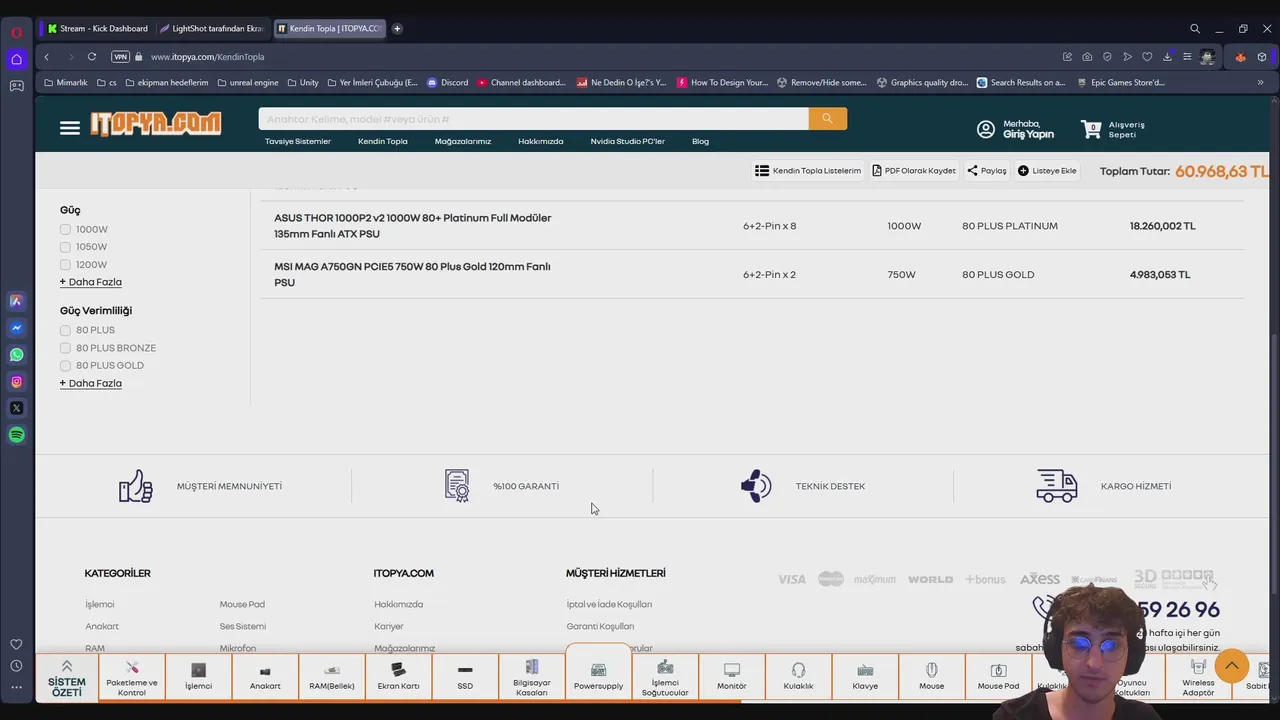Click the VPN badge in address bar

[121, 57]
